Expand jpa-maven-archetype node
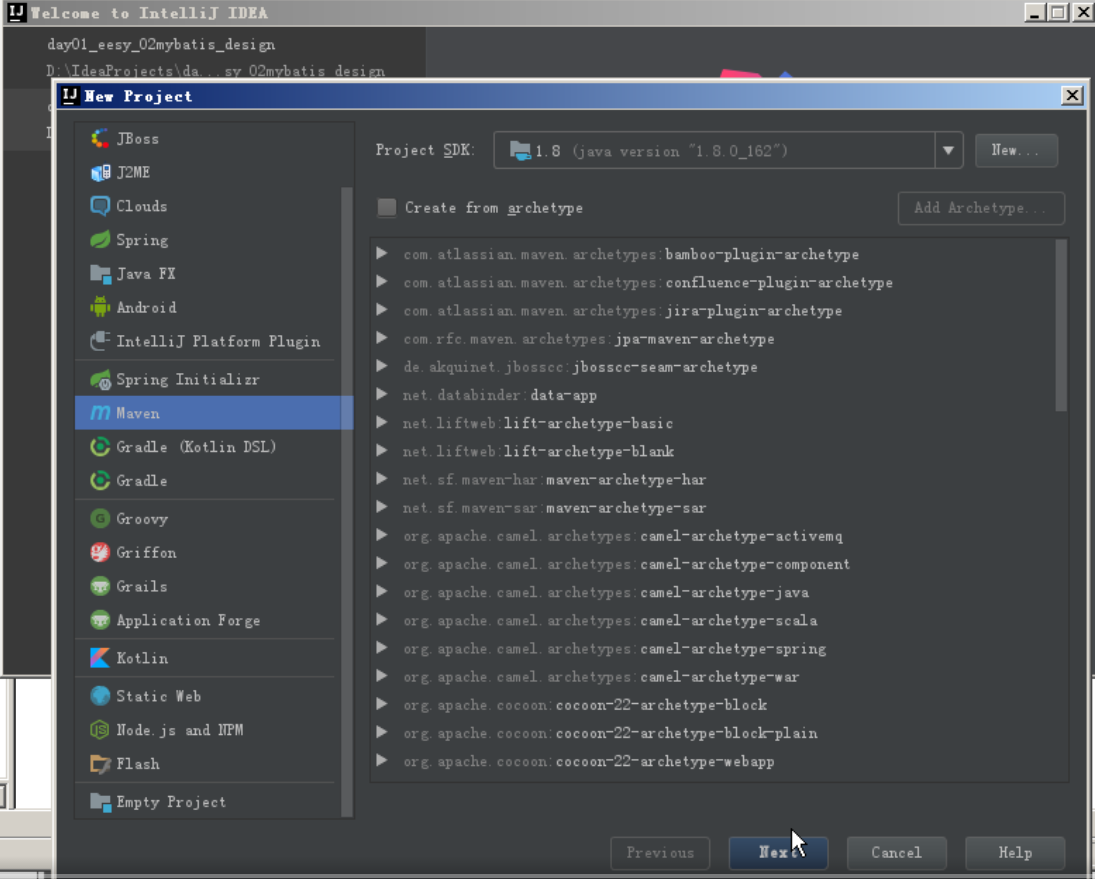This screenshot has width=1095, height=879. coord(382,338)
